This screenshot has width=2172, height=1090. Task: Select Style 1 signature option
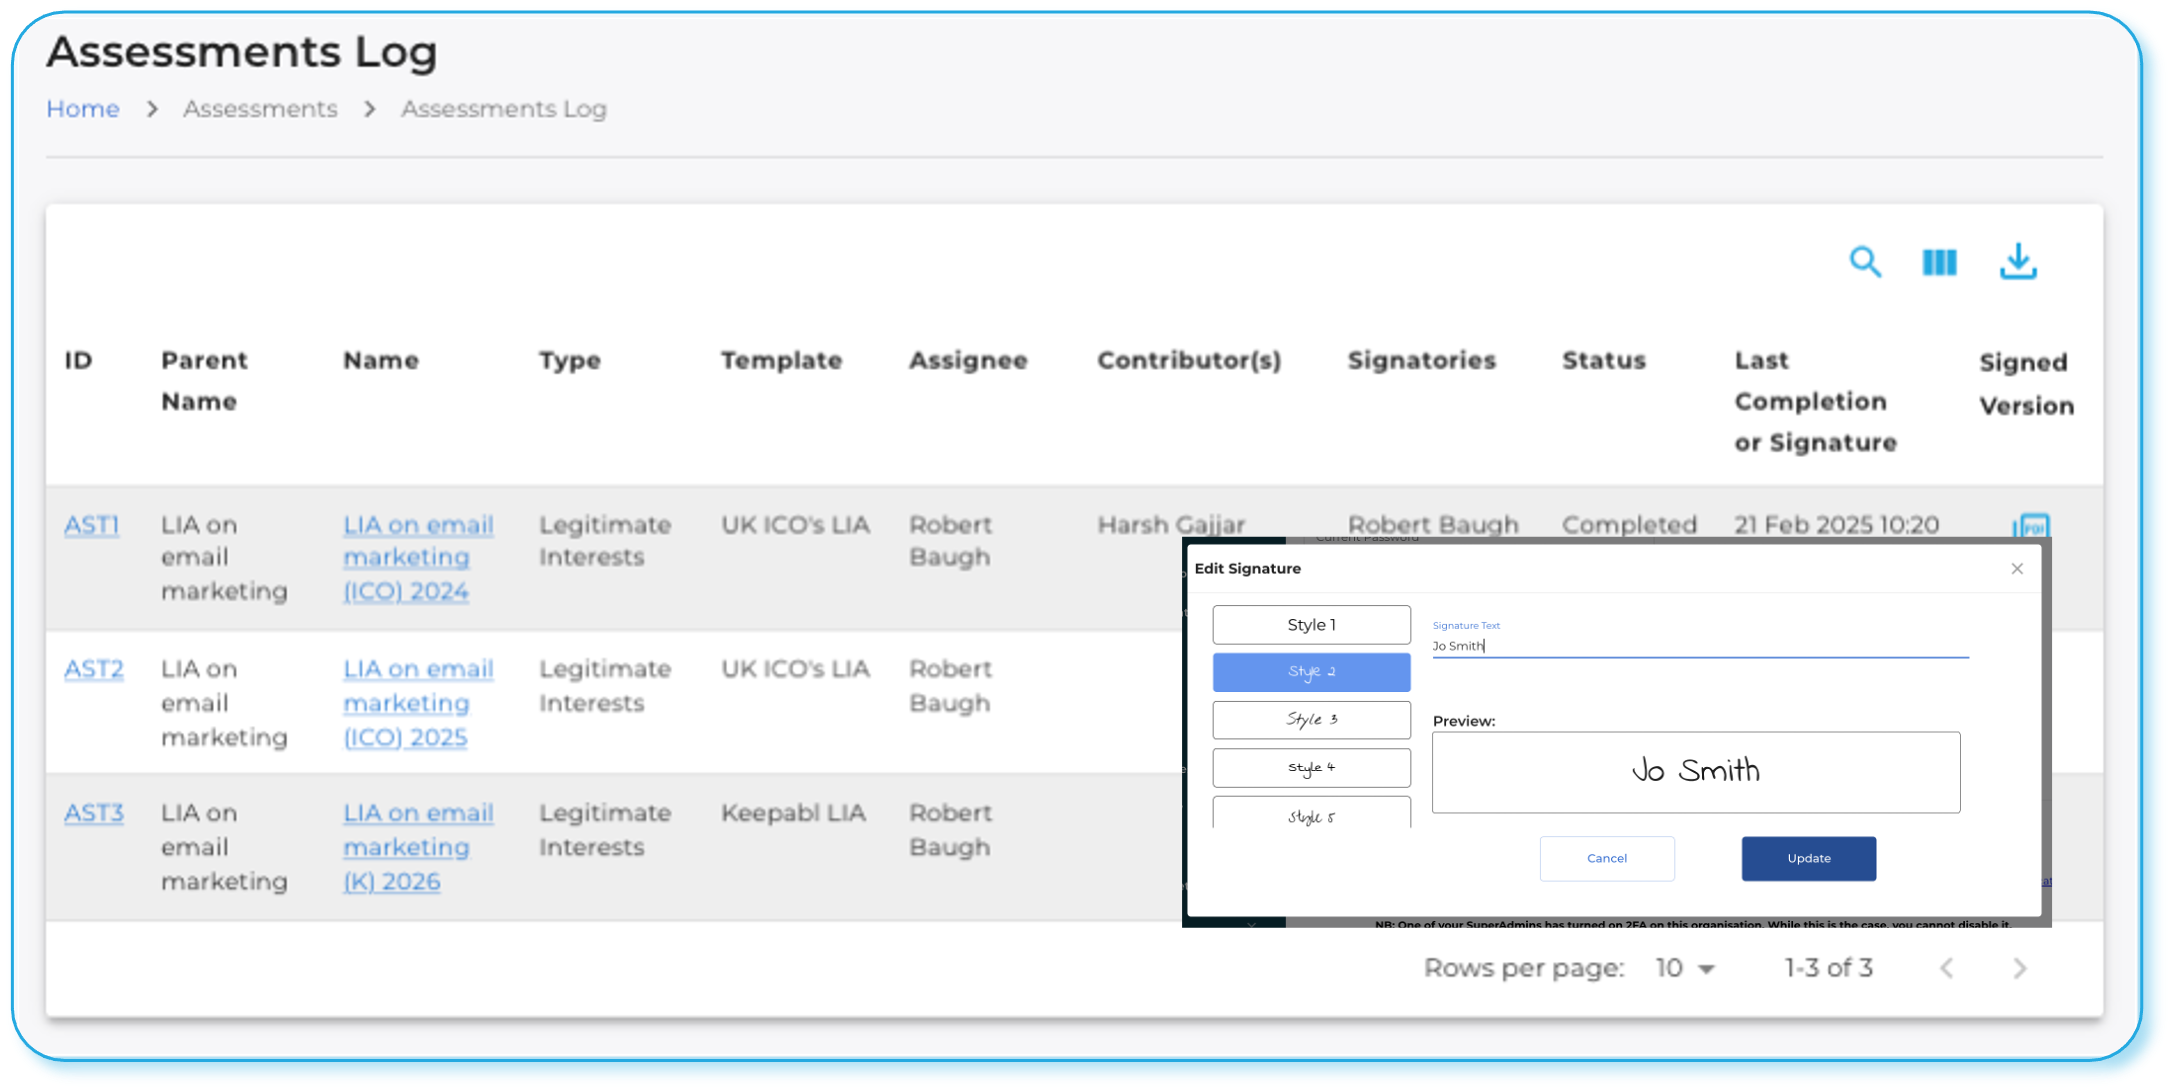[1311, 623]
